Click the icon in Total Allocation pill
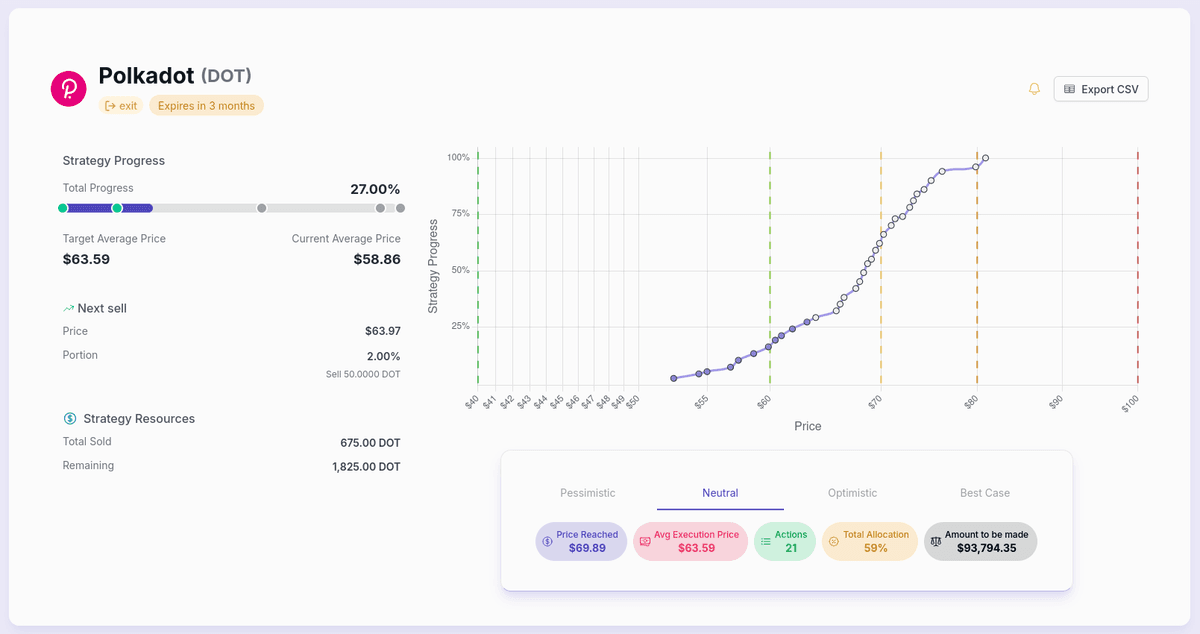 point(834,541)
